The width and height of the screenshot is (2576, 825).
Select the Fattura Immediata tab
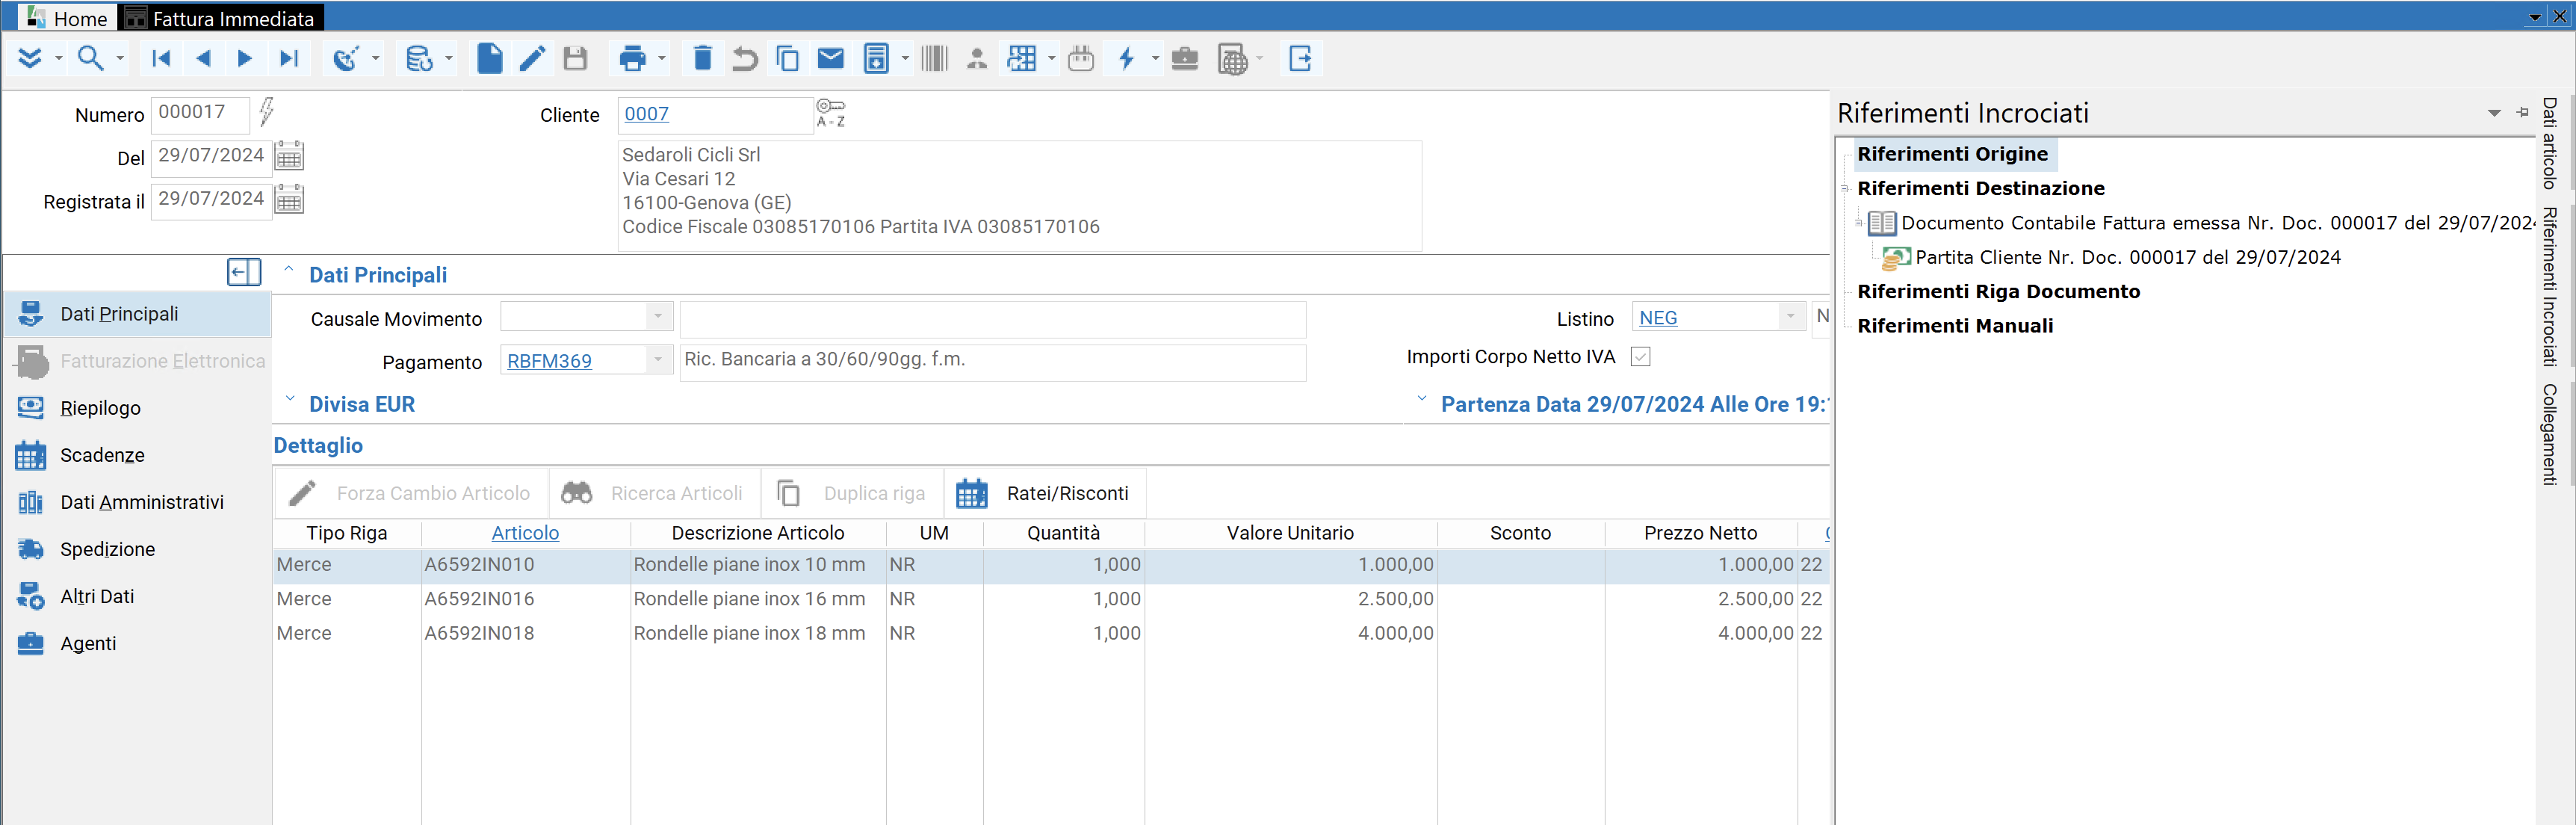(220, 18)
